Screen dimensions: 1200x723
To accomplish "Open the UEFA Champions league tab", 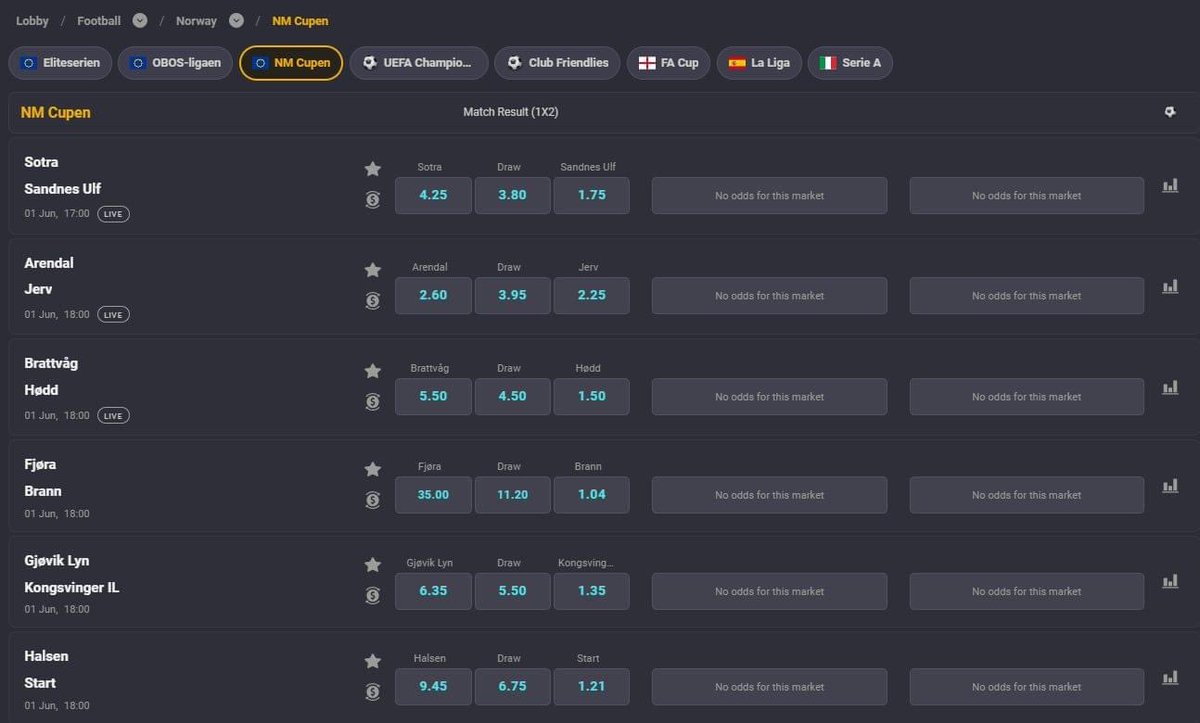I will pos(419,63).
